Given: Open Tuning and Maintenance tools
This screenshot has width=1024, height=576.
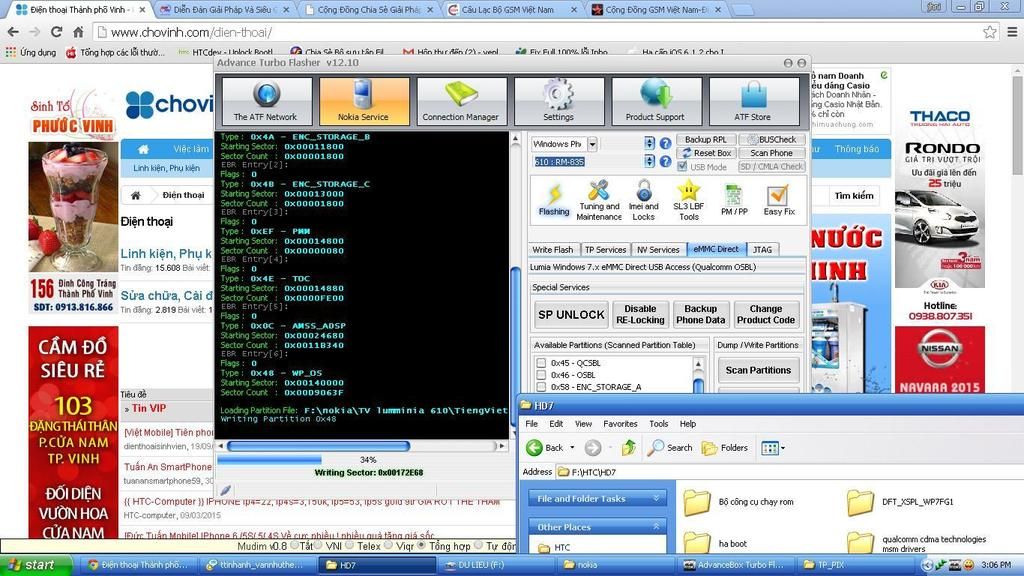Looking at the screenshot, I should 599,200.
